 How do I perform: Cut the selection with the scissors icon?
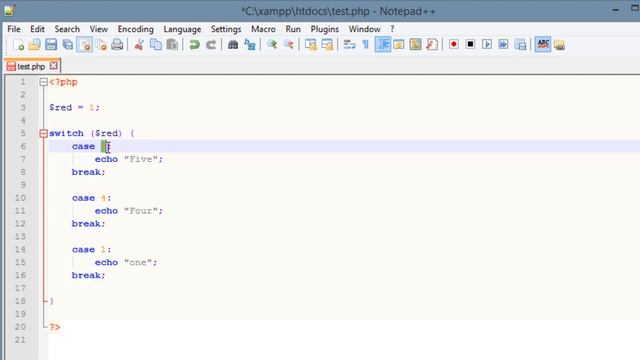click(x=139, y=44)
